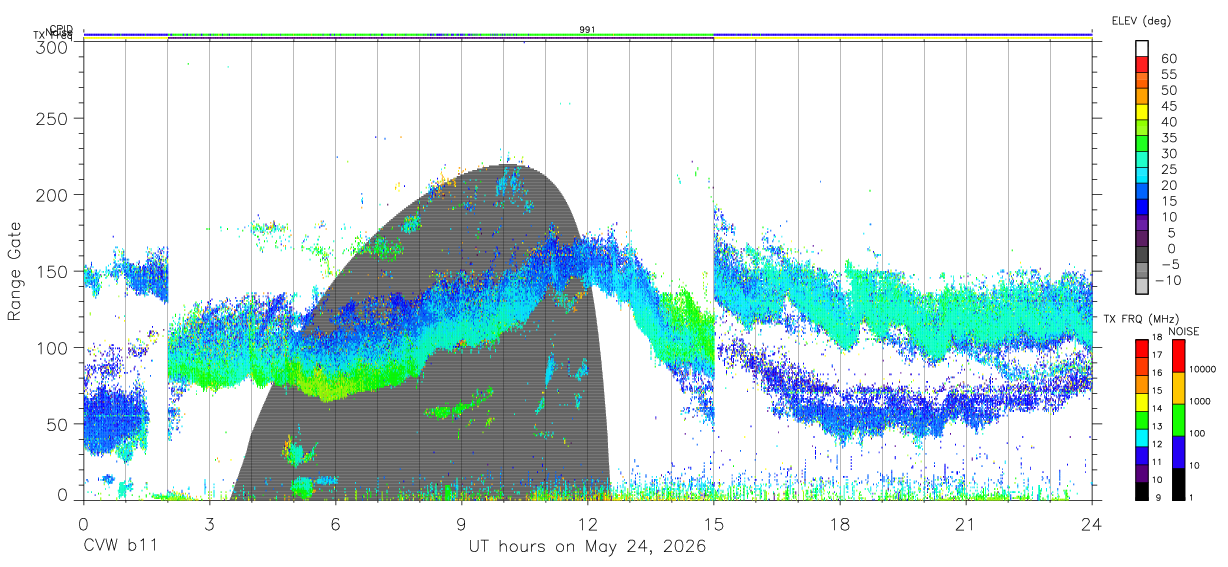Click the black 1–10 swatch in the NOISE colorbar
This screenshot has height=567, width=1228.
point(1177,484)
